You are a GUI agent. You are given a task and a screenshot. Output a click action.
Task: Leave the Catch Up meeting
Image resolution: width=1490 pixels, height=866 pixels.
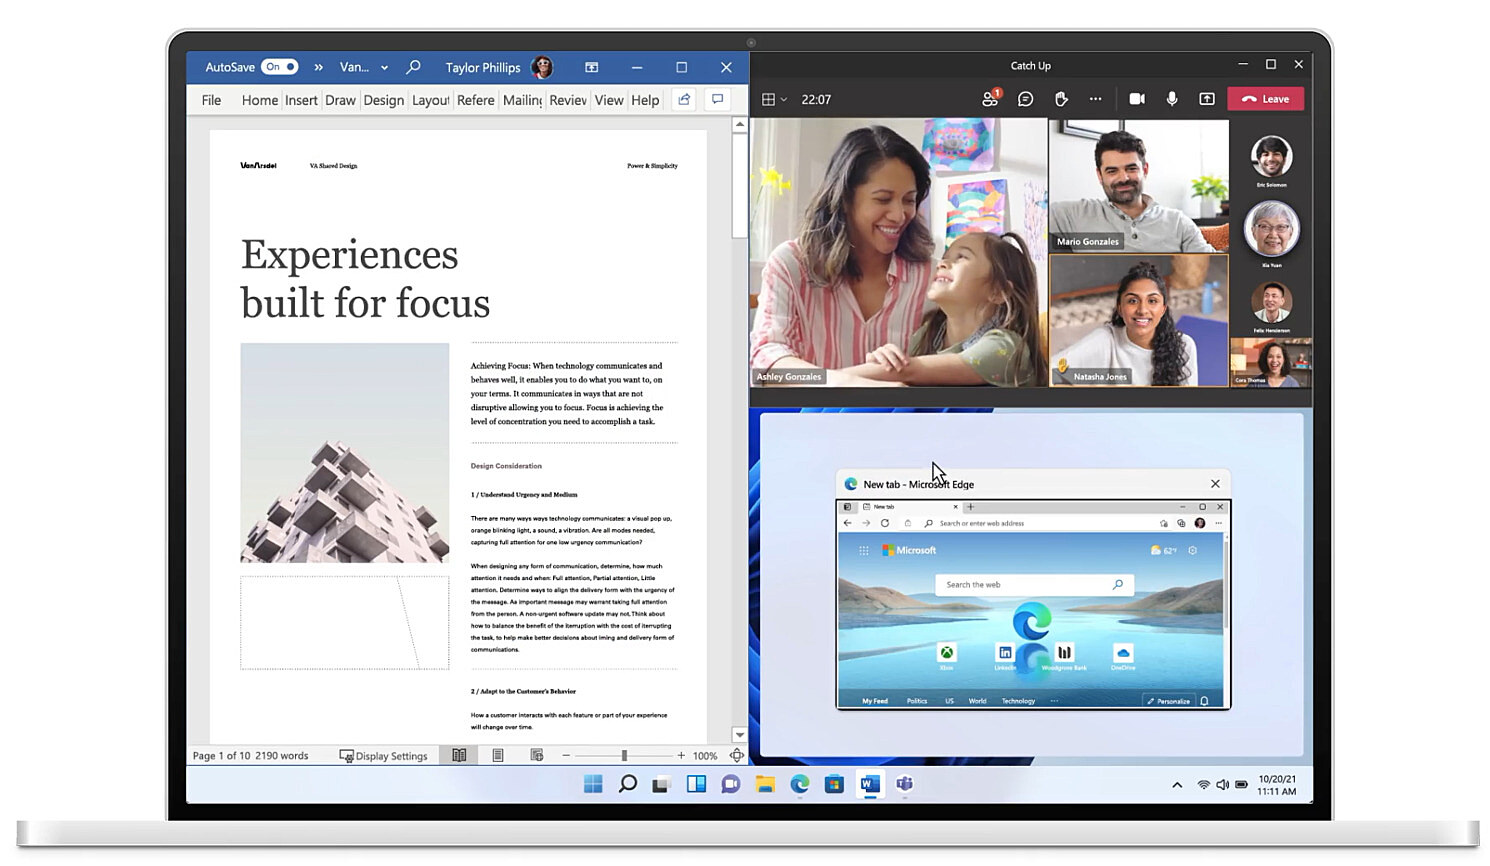1265,99
